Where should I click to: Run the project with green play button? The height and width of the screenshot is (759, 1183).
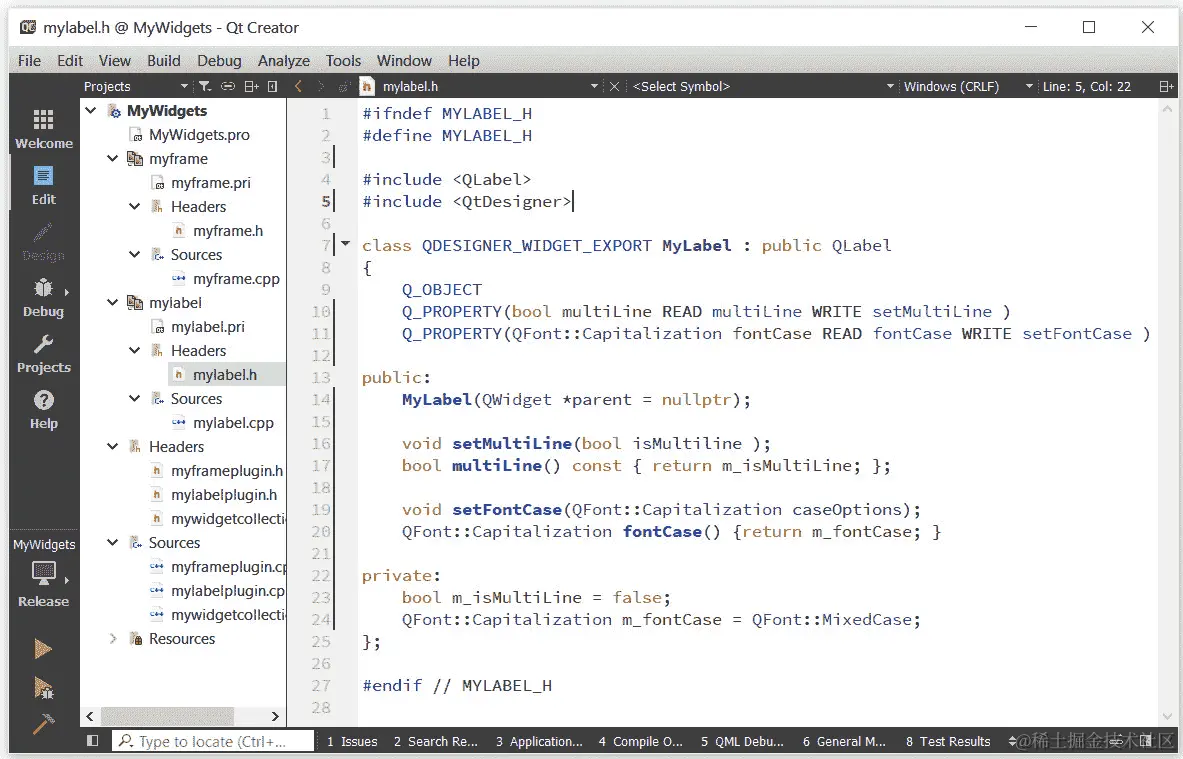(x=43, y=649)
